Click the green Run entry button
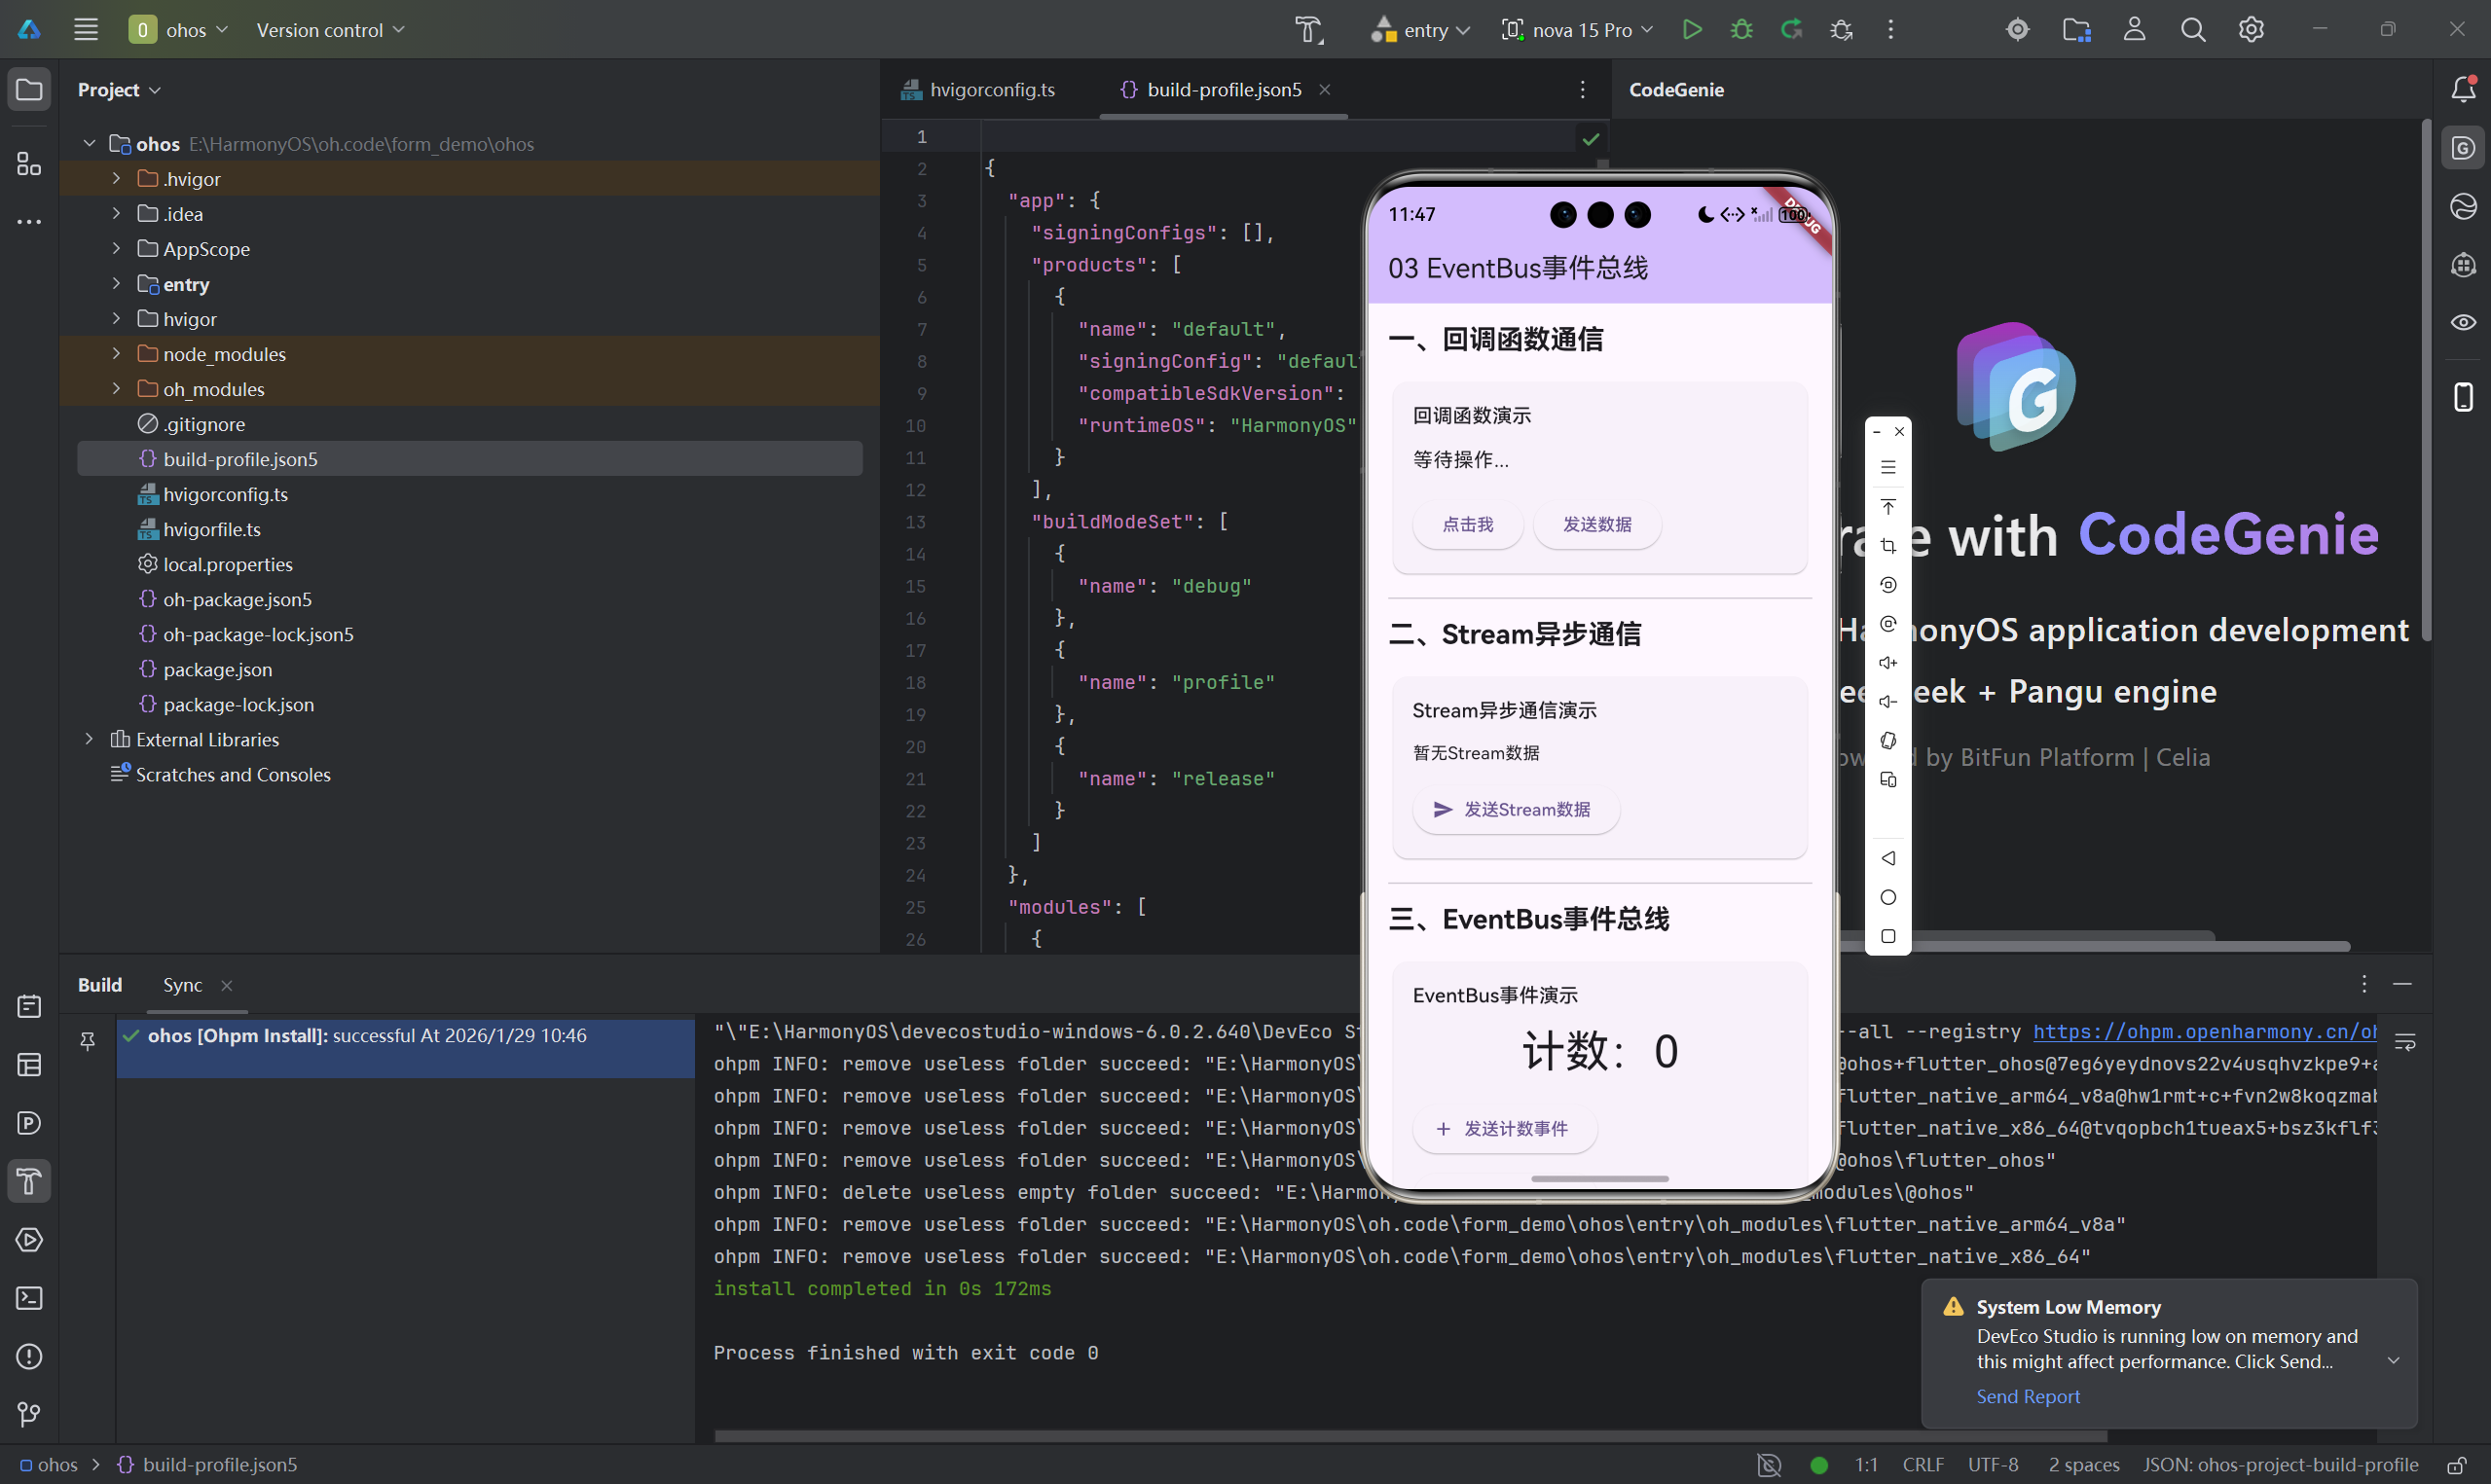Viewport: 2491px width, 1484px height. [1691, 30]
